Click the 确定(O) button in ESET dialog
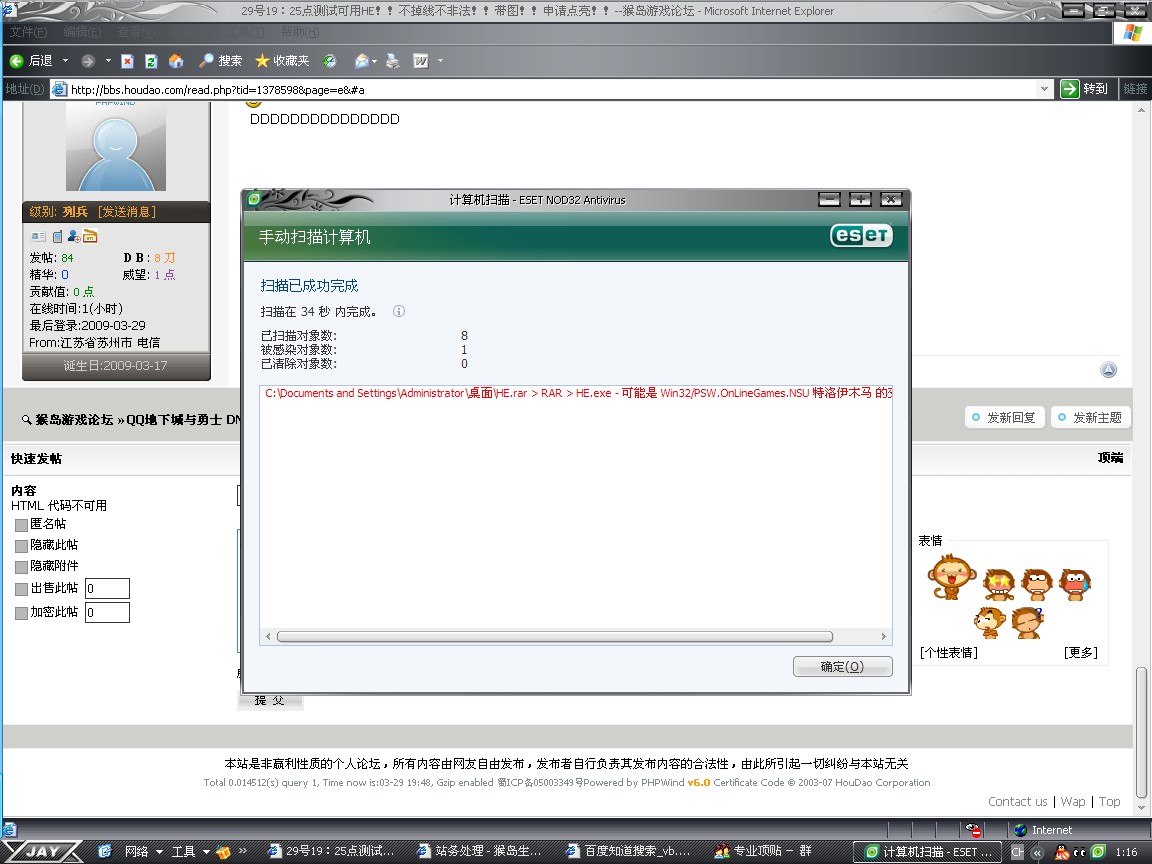This screenshot has width=1152, height=864. [x=843, y=666]
